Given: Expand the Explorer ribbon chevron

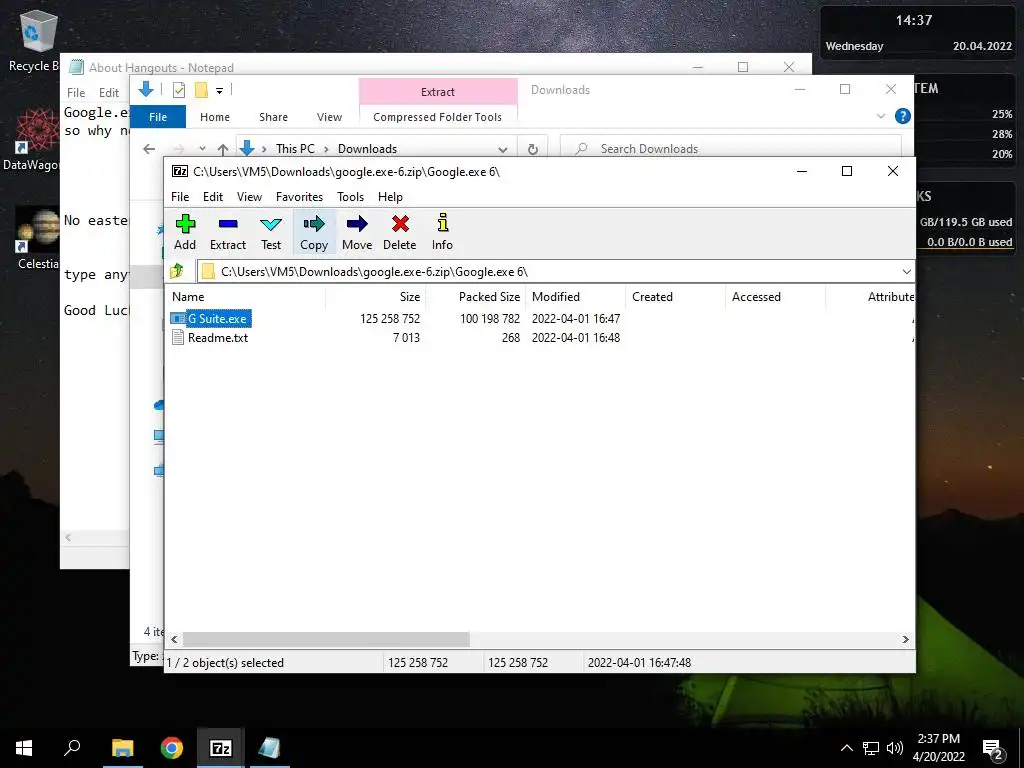Looking at the screenshot, I should [881, 116].
